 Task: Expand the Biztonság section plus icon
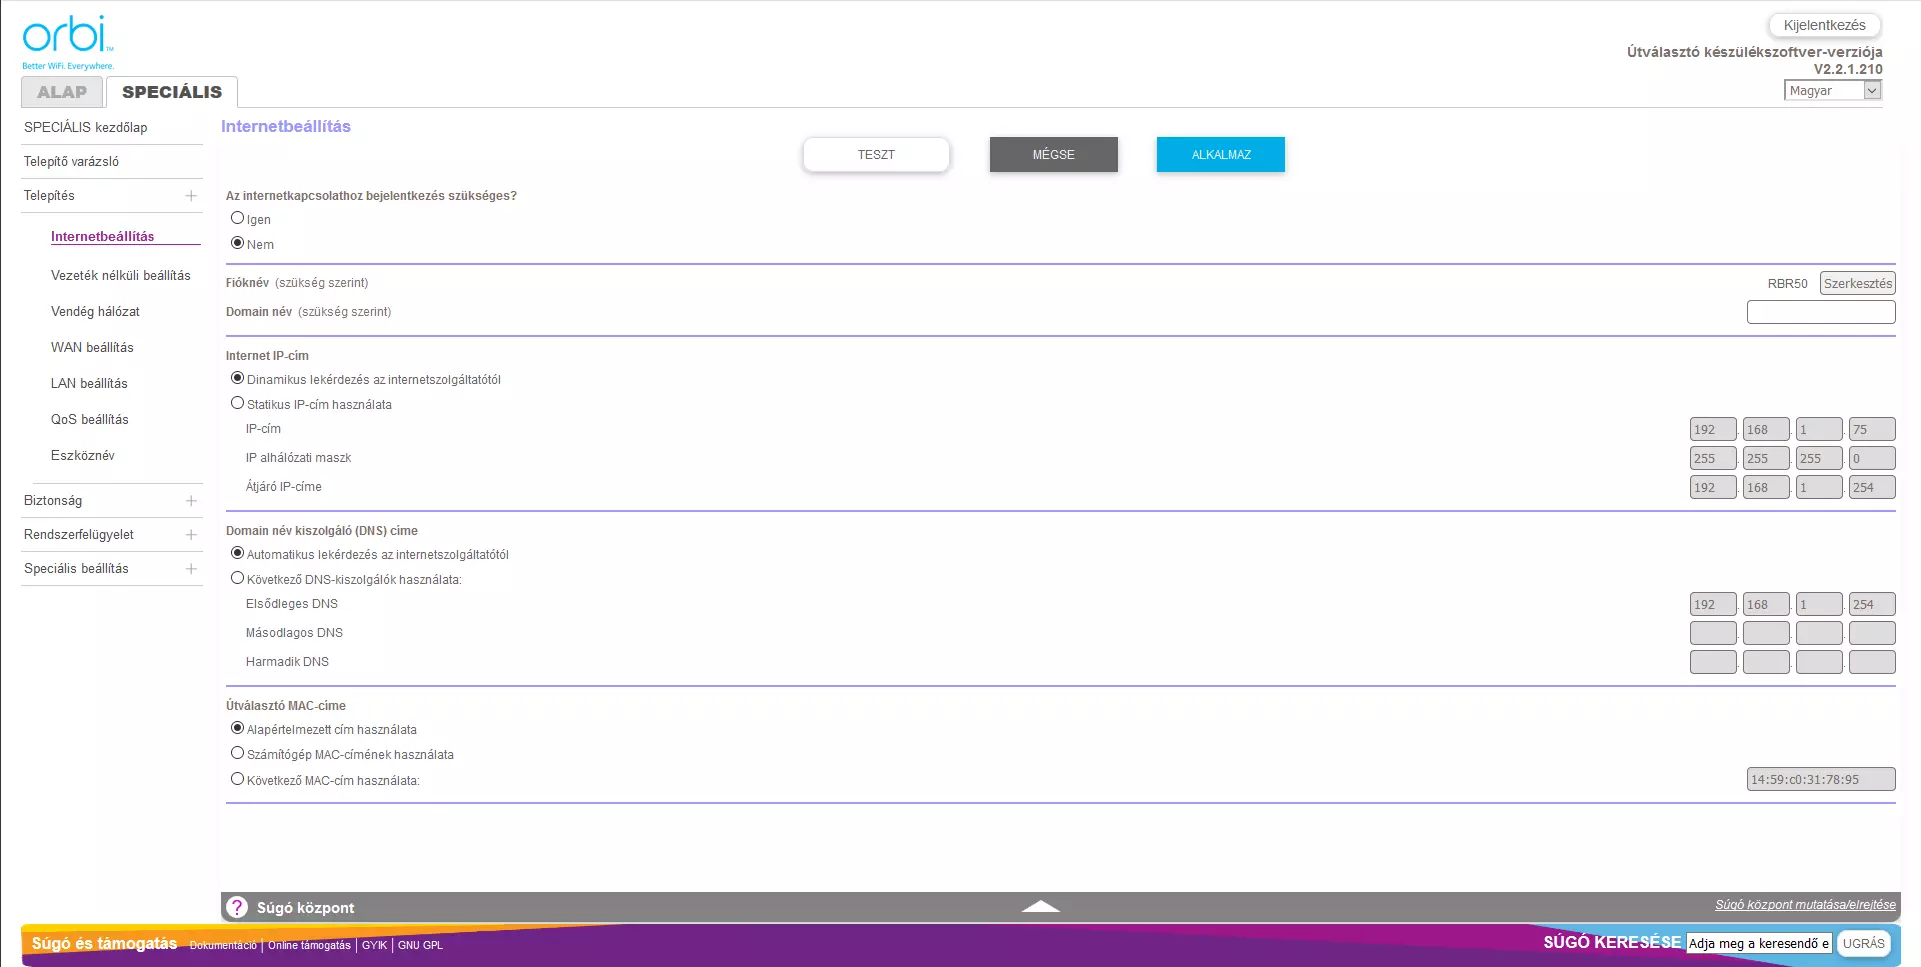[x=191, y=501]
